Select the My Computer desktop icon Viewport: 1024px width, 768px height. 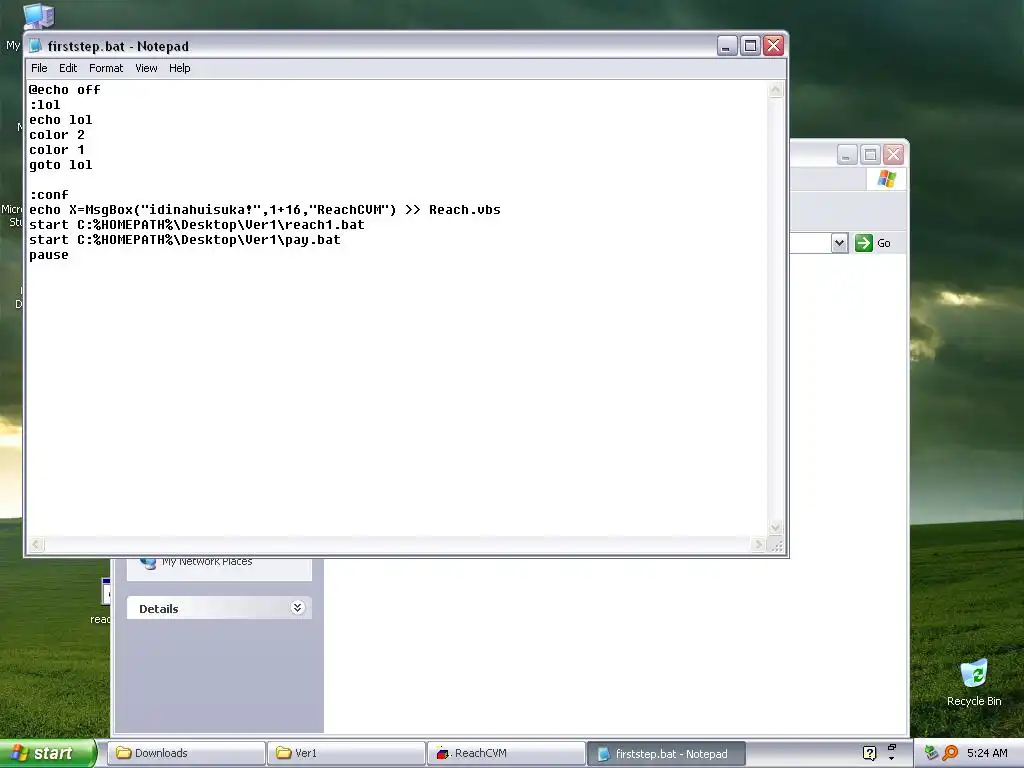[x=37, y=18]
